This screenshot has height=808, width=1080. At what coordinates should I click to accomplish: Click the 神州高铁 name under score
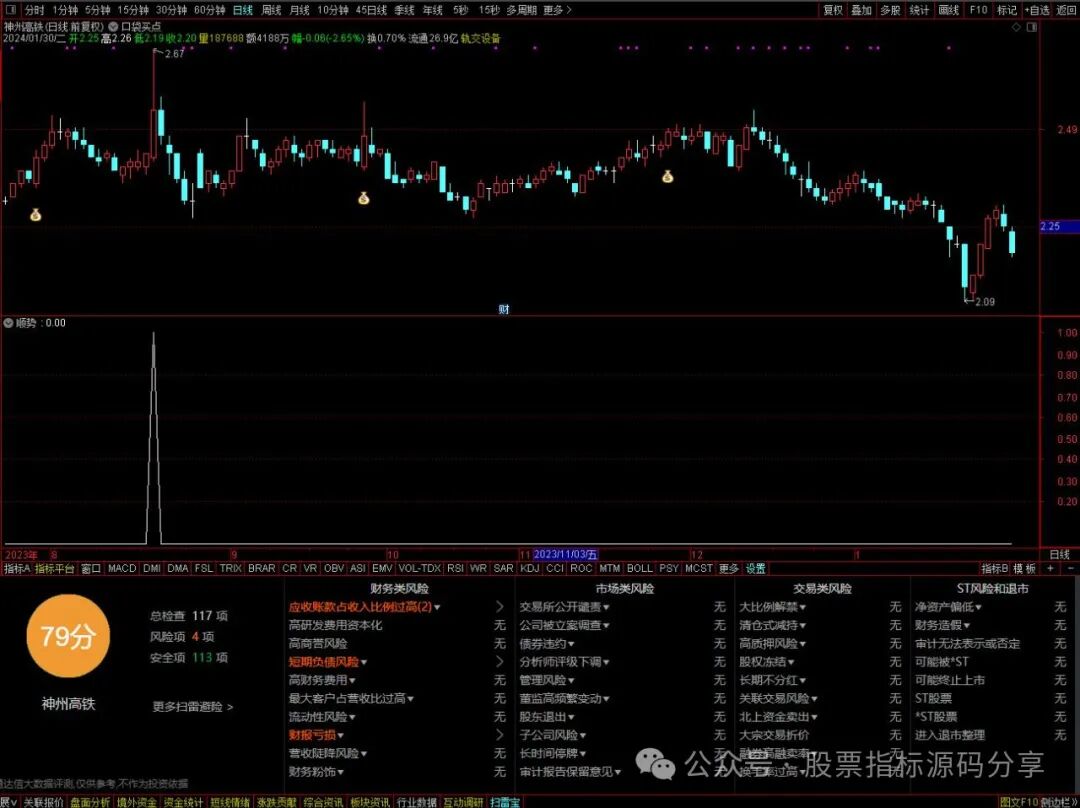(68, 704)
